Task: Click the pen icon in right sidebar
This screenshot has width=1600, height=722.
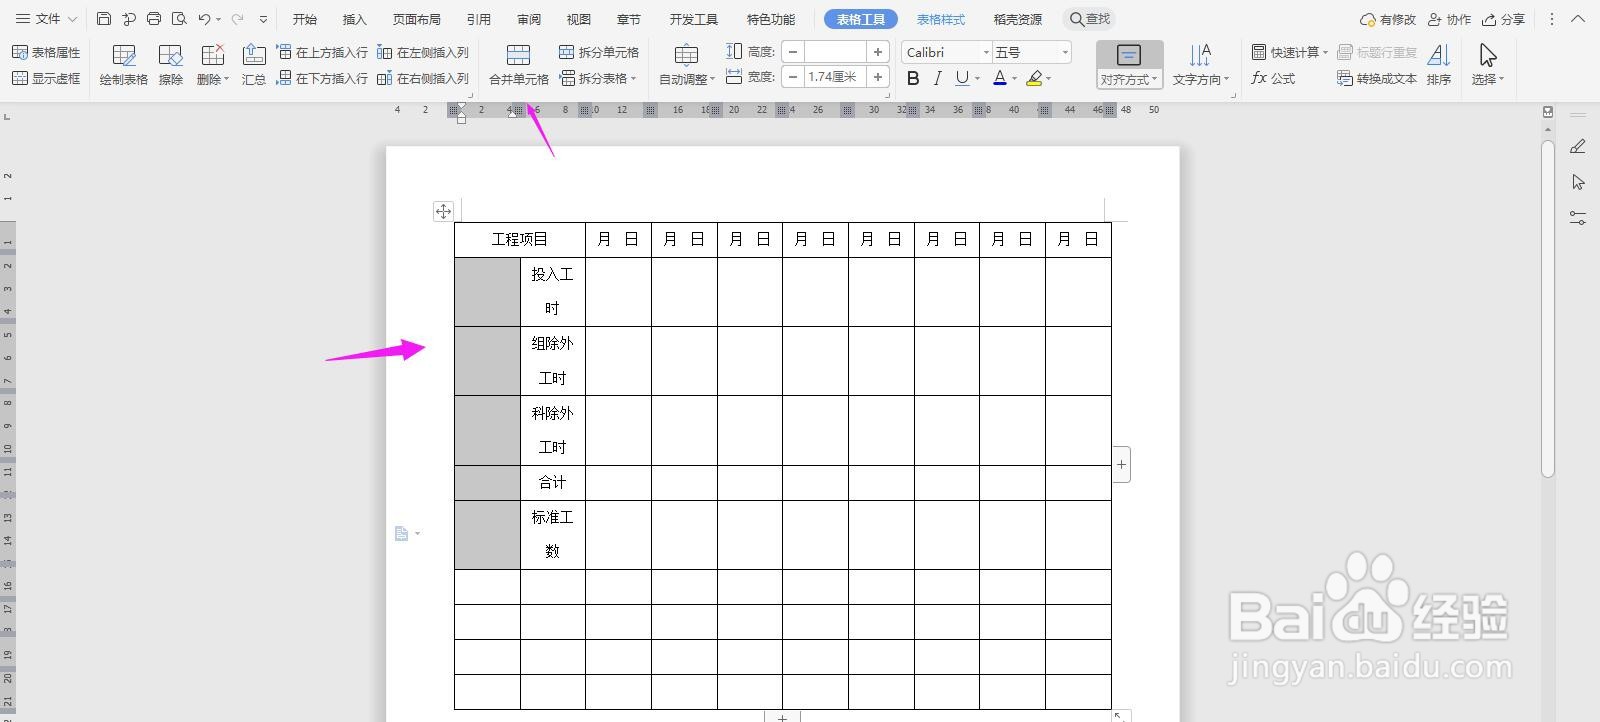Action: tap(1578, 147)
